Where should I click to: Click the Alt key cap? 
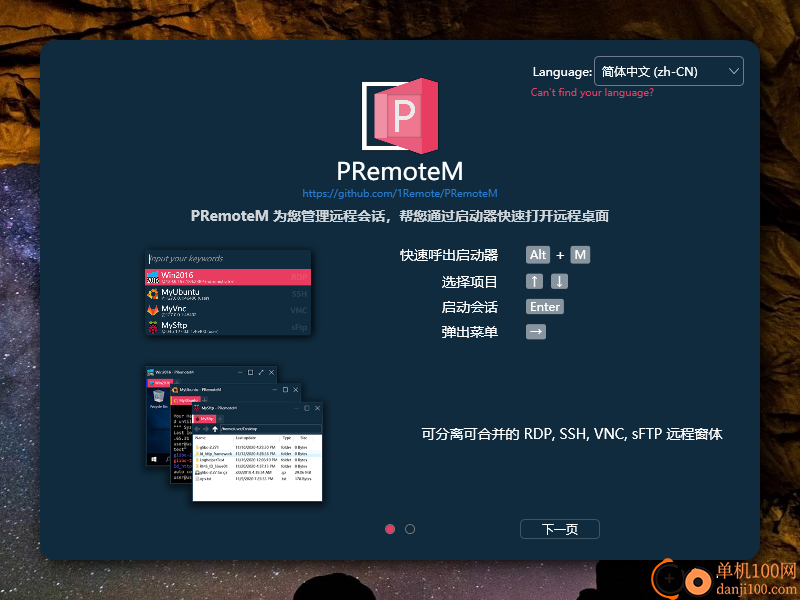[x=538, y=255]
